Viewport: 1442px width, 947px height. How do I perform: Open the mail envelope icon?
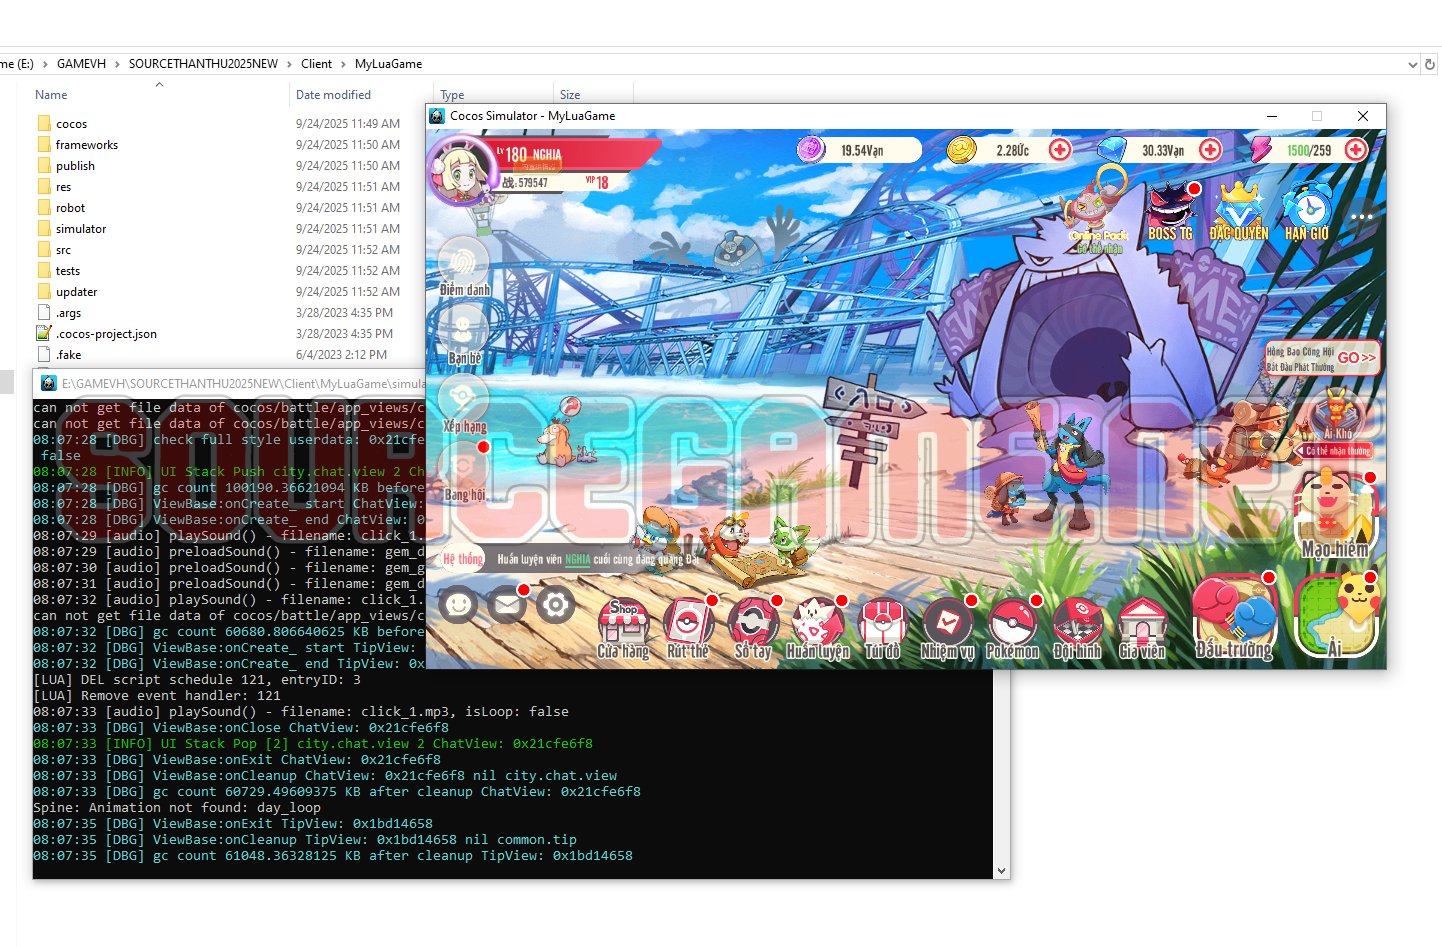point(507,605)
